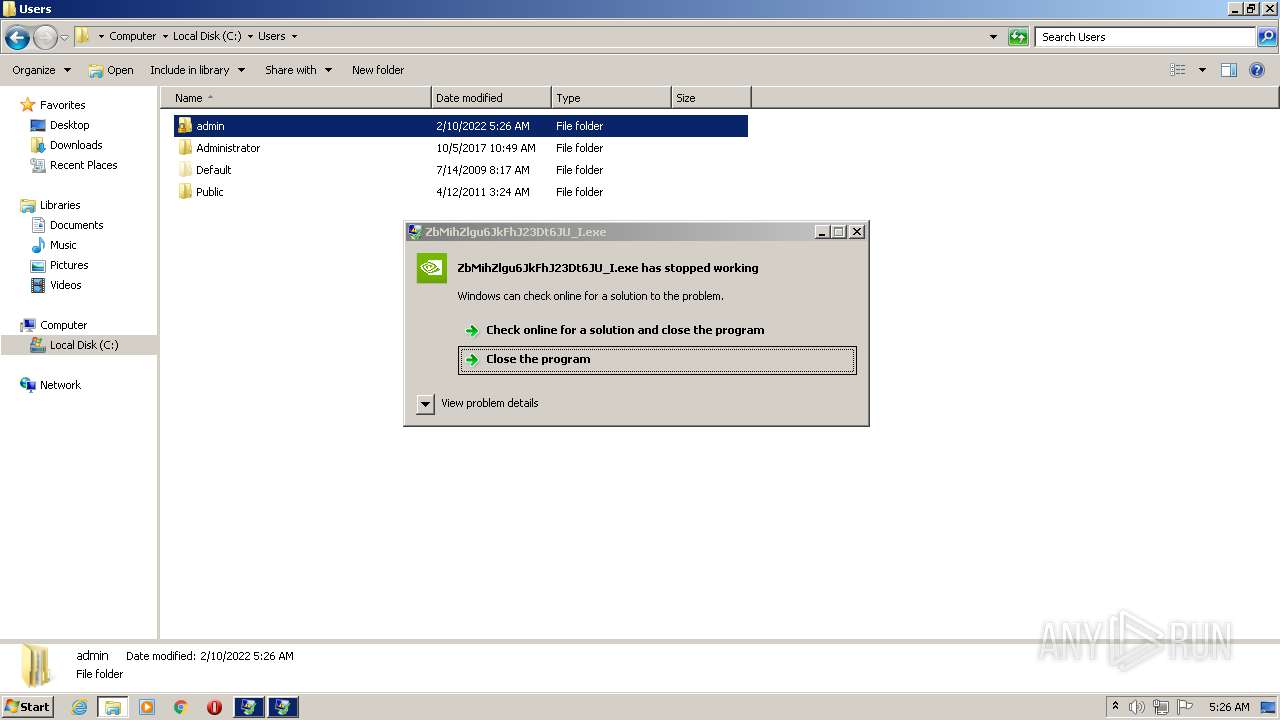Select Network in navigation pane

pos(60,385)
